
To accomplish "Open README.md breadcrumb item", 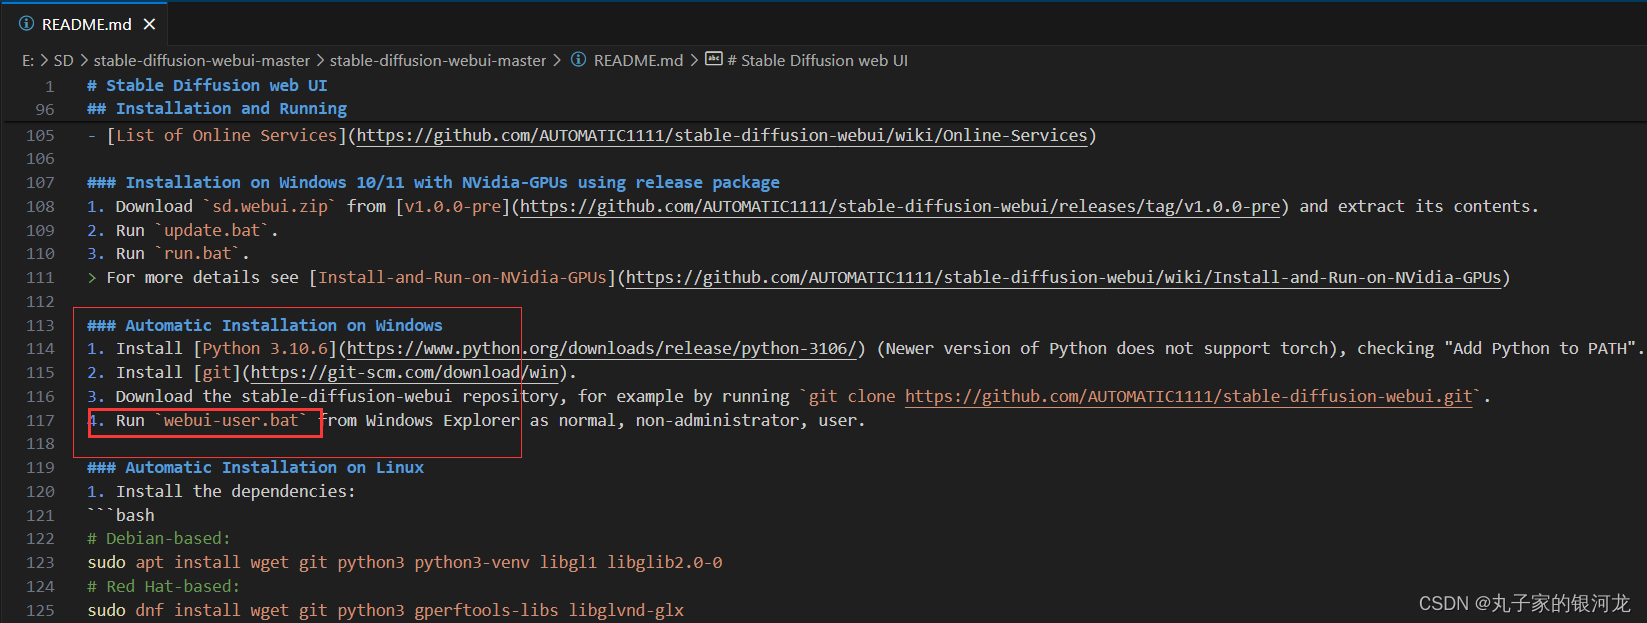I will click(638, 60).
